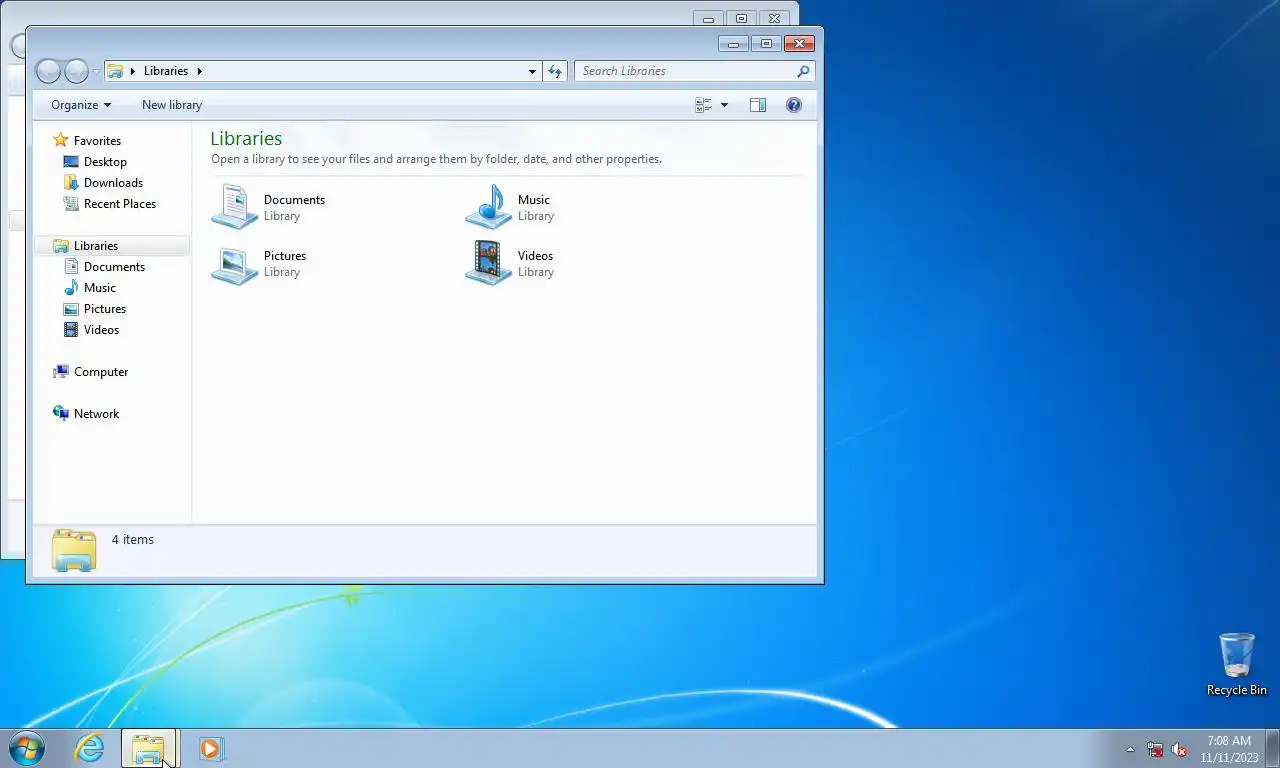1280x768 pixels.
Task: Open the Videos library in main pane
Action: click(x=510, y=263)
